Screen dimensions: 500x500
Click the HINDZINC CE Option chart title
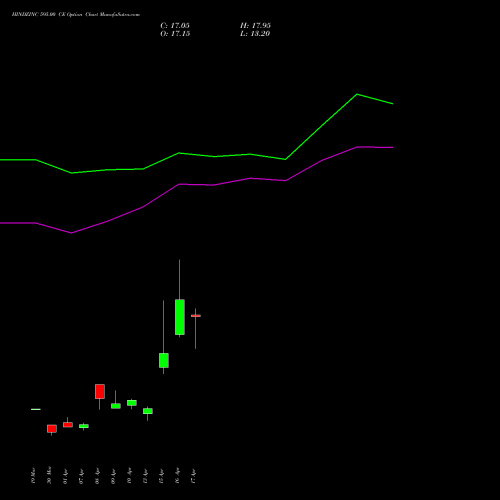(x=76, y=15)
